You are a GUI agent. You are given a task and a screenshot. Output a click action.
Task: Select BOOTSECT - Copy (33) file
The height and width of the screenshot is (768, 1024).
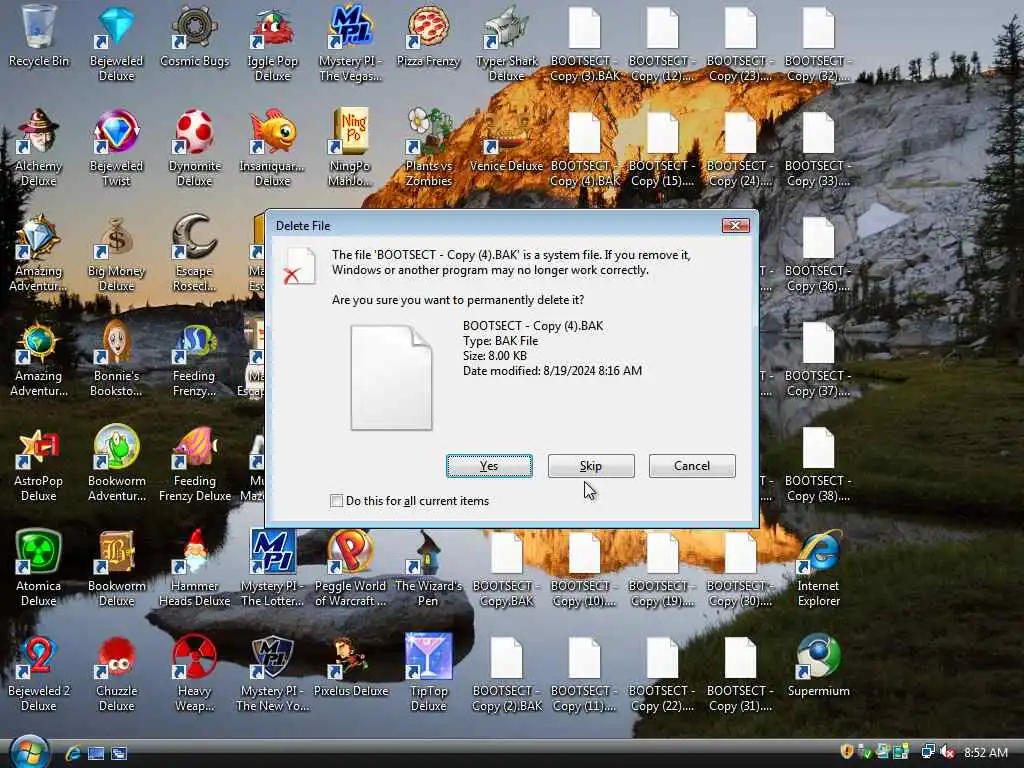pyautogui.click(x=818, y=148)
